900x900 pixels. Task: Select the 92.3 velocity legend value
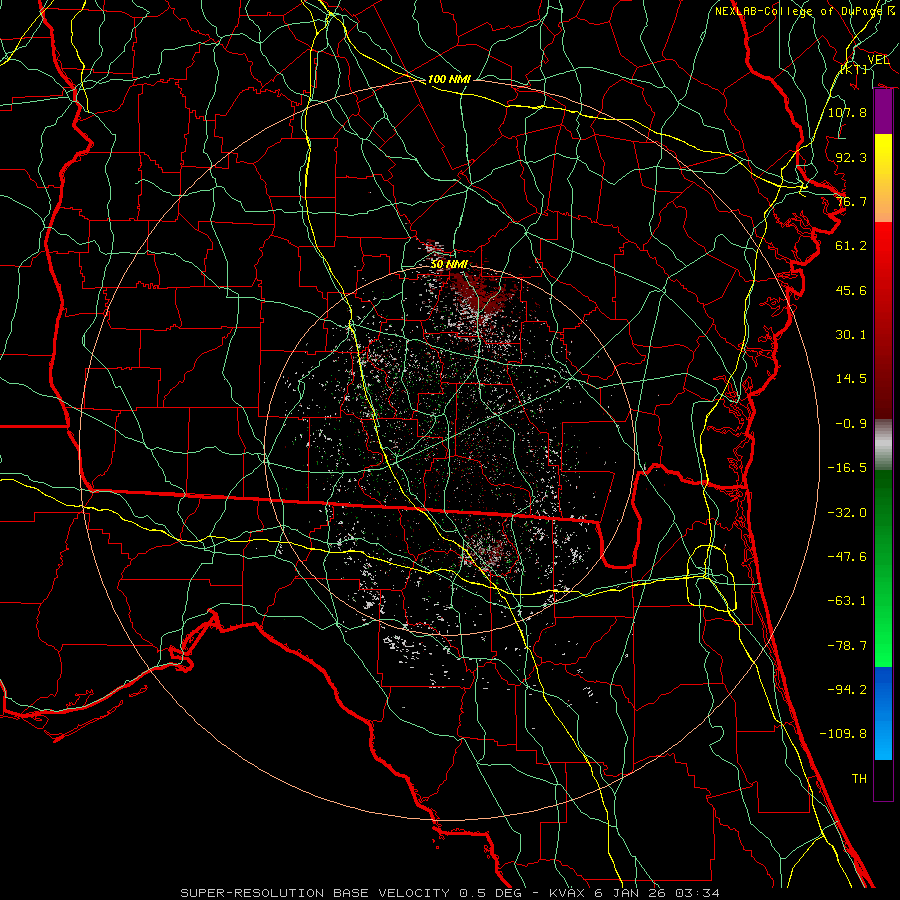tap(851, 157)
